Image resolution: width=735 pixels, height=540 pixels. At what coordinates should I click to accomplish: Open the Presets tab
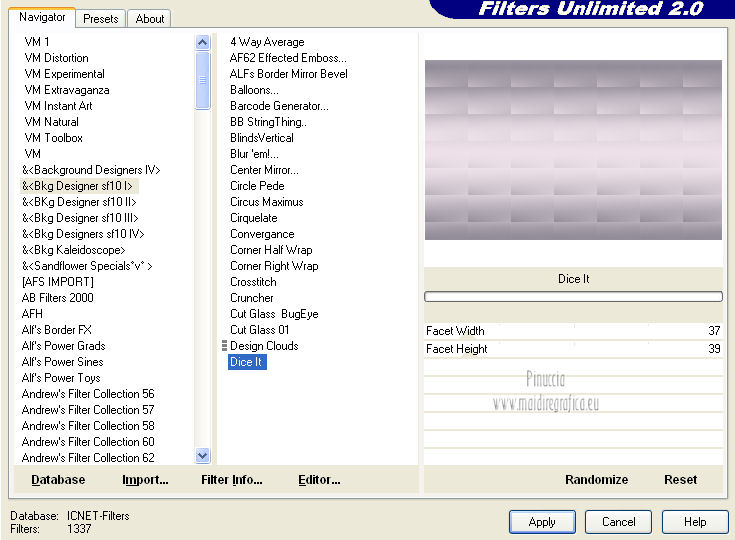[100, 19]
